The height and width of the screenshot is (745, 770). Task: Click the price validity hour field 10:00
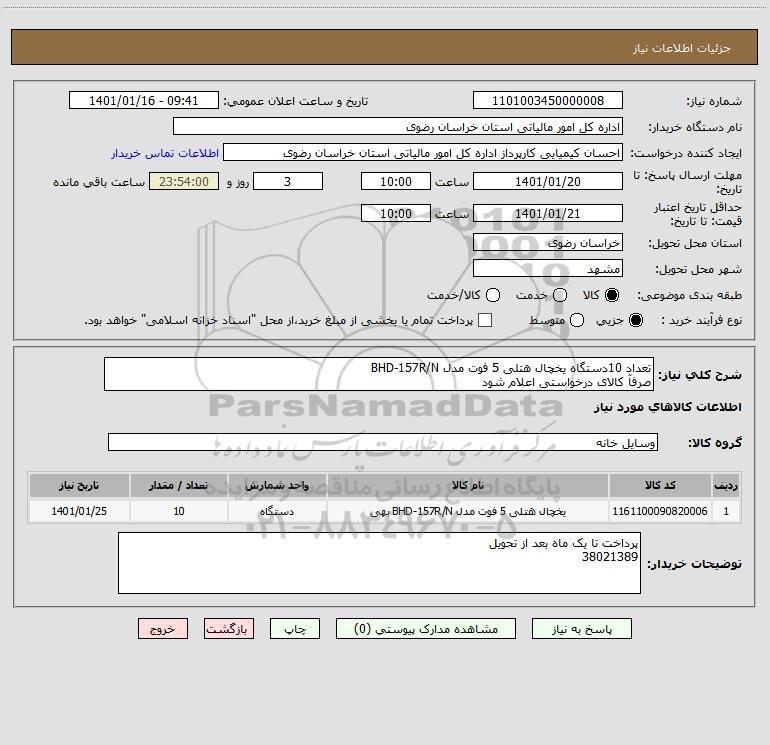point(396,213)
